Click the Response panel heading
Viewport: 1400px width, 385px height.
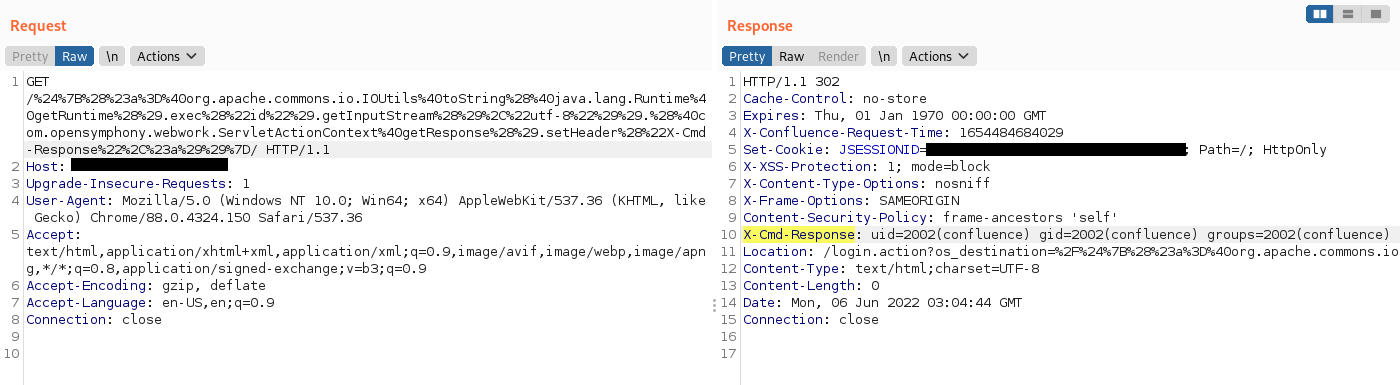(x=760, y=25)
